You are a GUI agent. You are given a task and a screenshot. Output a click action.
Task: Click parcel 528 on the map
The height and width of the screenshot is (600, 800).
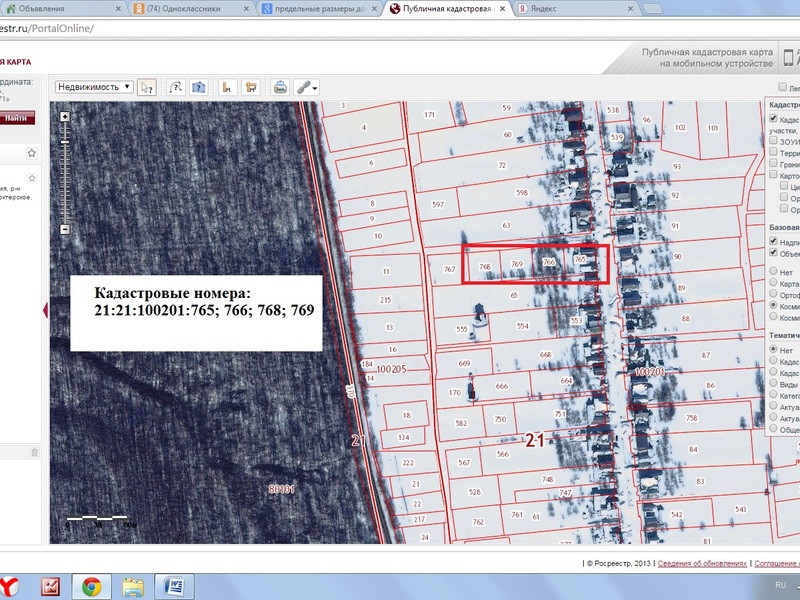[x=474, y=492]
